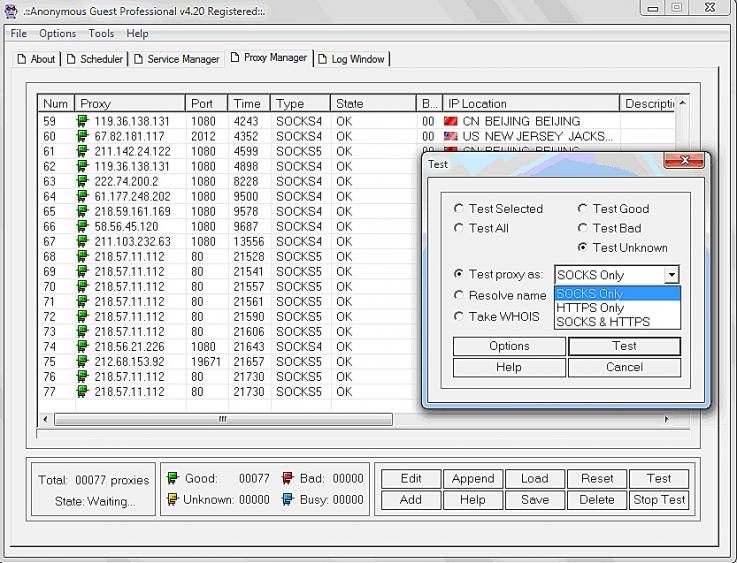Open the Options menu
The height and width of the screenshot is (563, 737).
pyautogui.click(x=57, y=33)
